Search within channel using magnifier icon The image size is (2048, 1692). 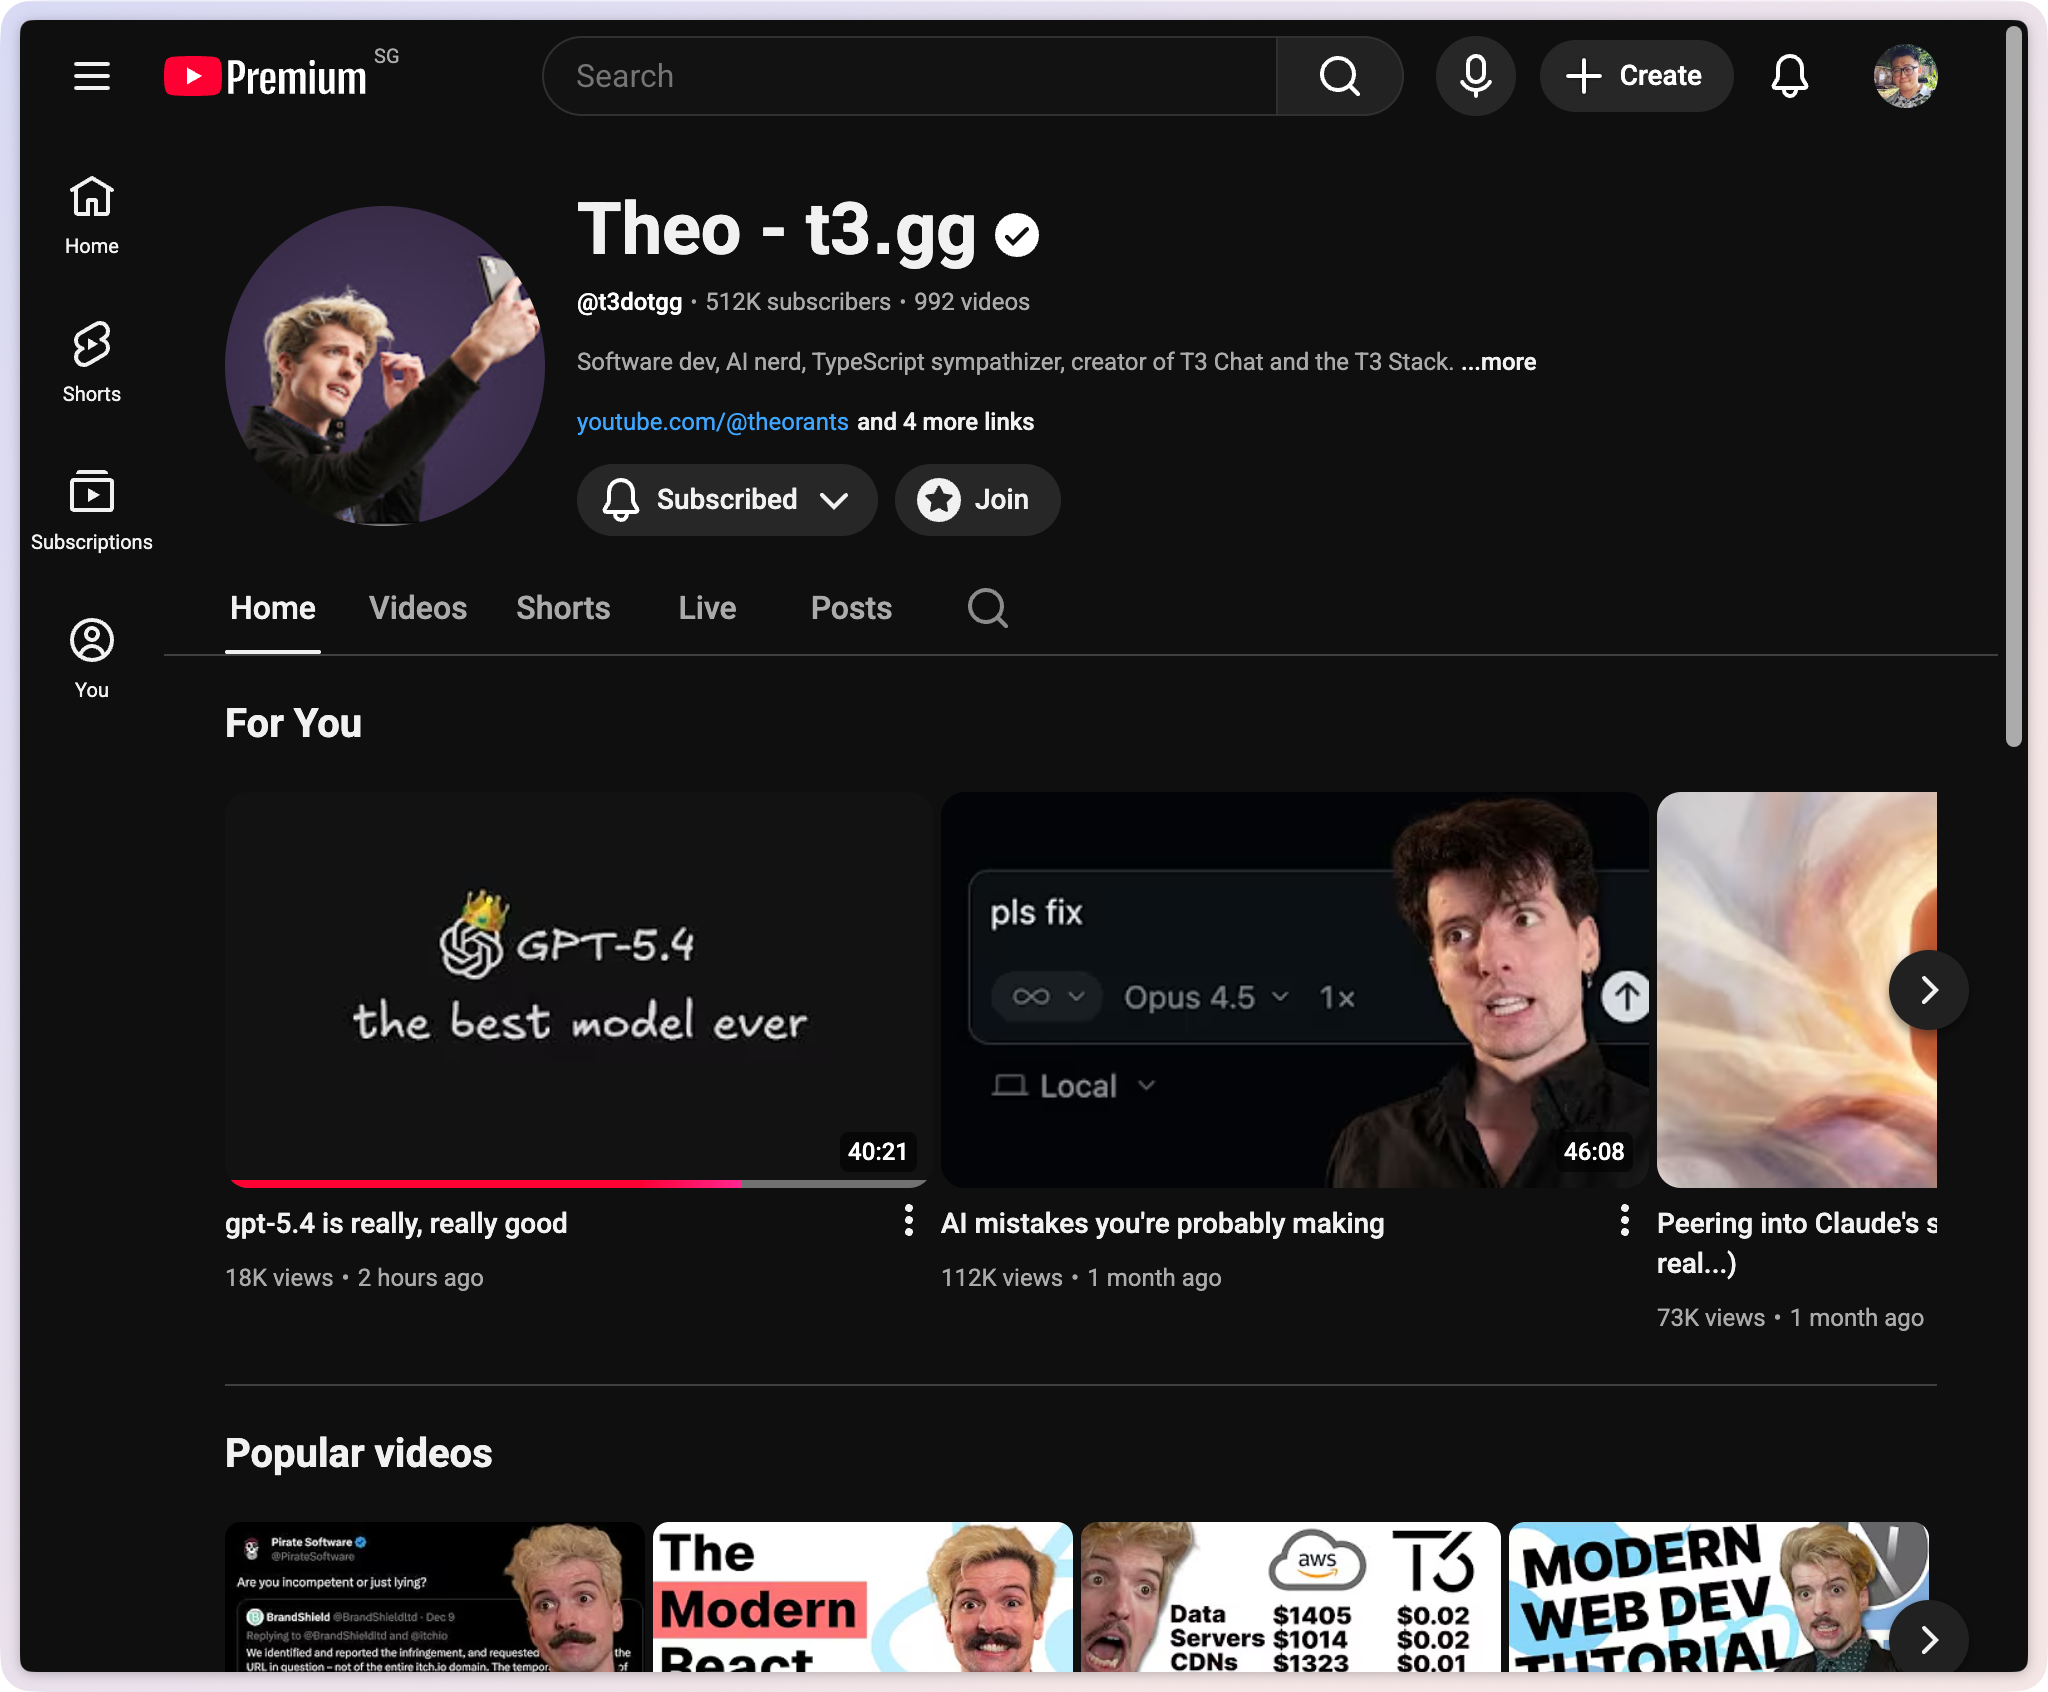[987, 608]
